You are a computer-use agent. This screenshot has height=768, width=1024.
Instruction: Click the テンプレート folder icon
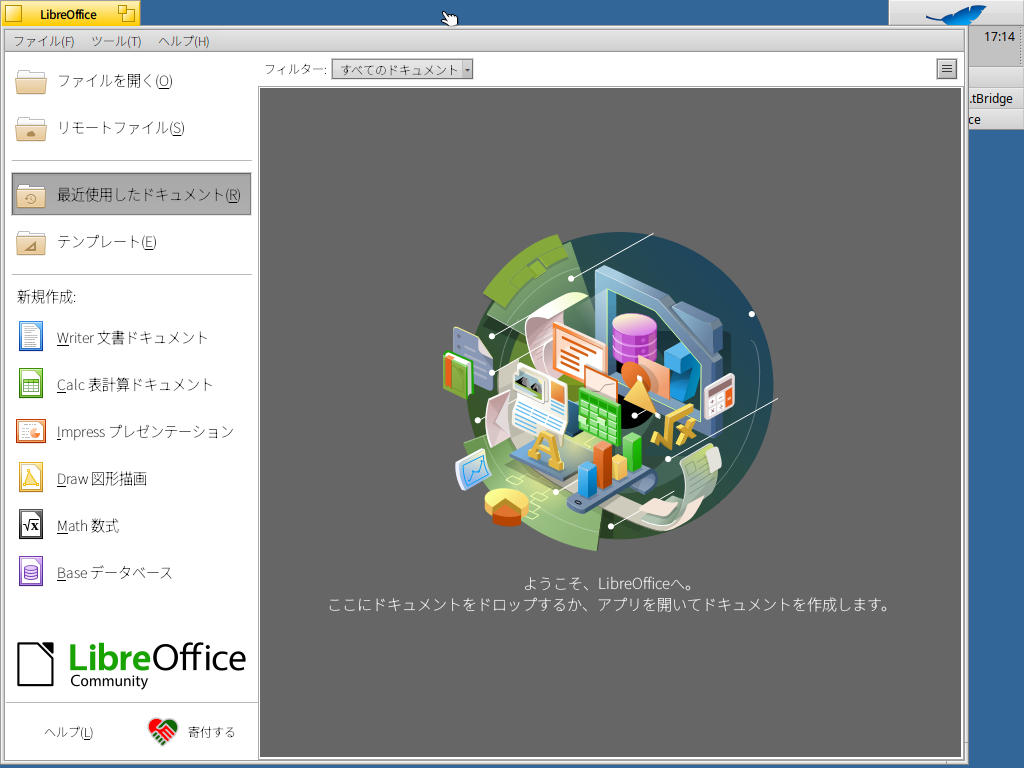(31, 242)
